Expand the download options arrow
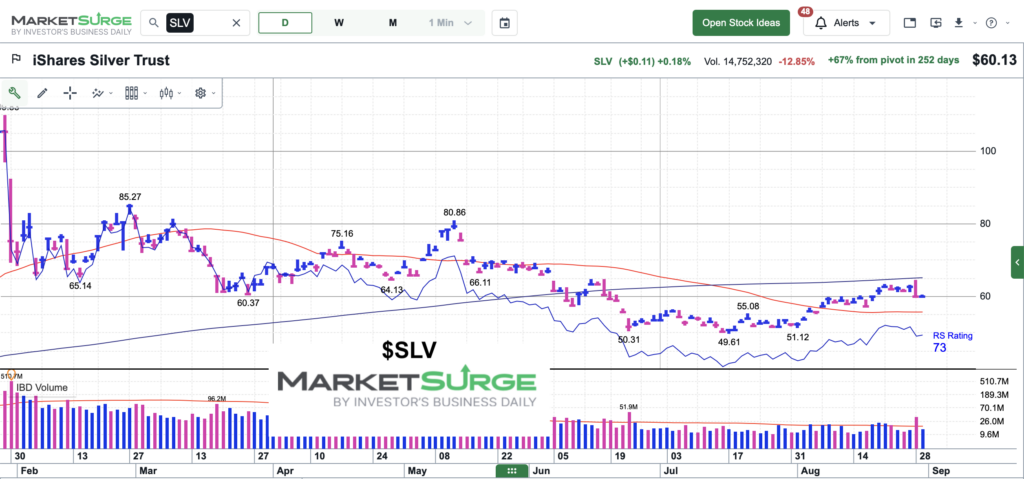The width and height of the screenshot is (1024, 479). coord(974,23)
